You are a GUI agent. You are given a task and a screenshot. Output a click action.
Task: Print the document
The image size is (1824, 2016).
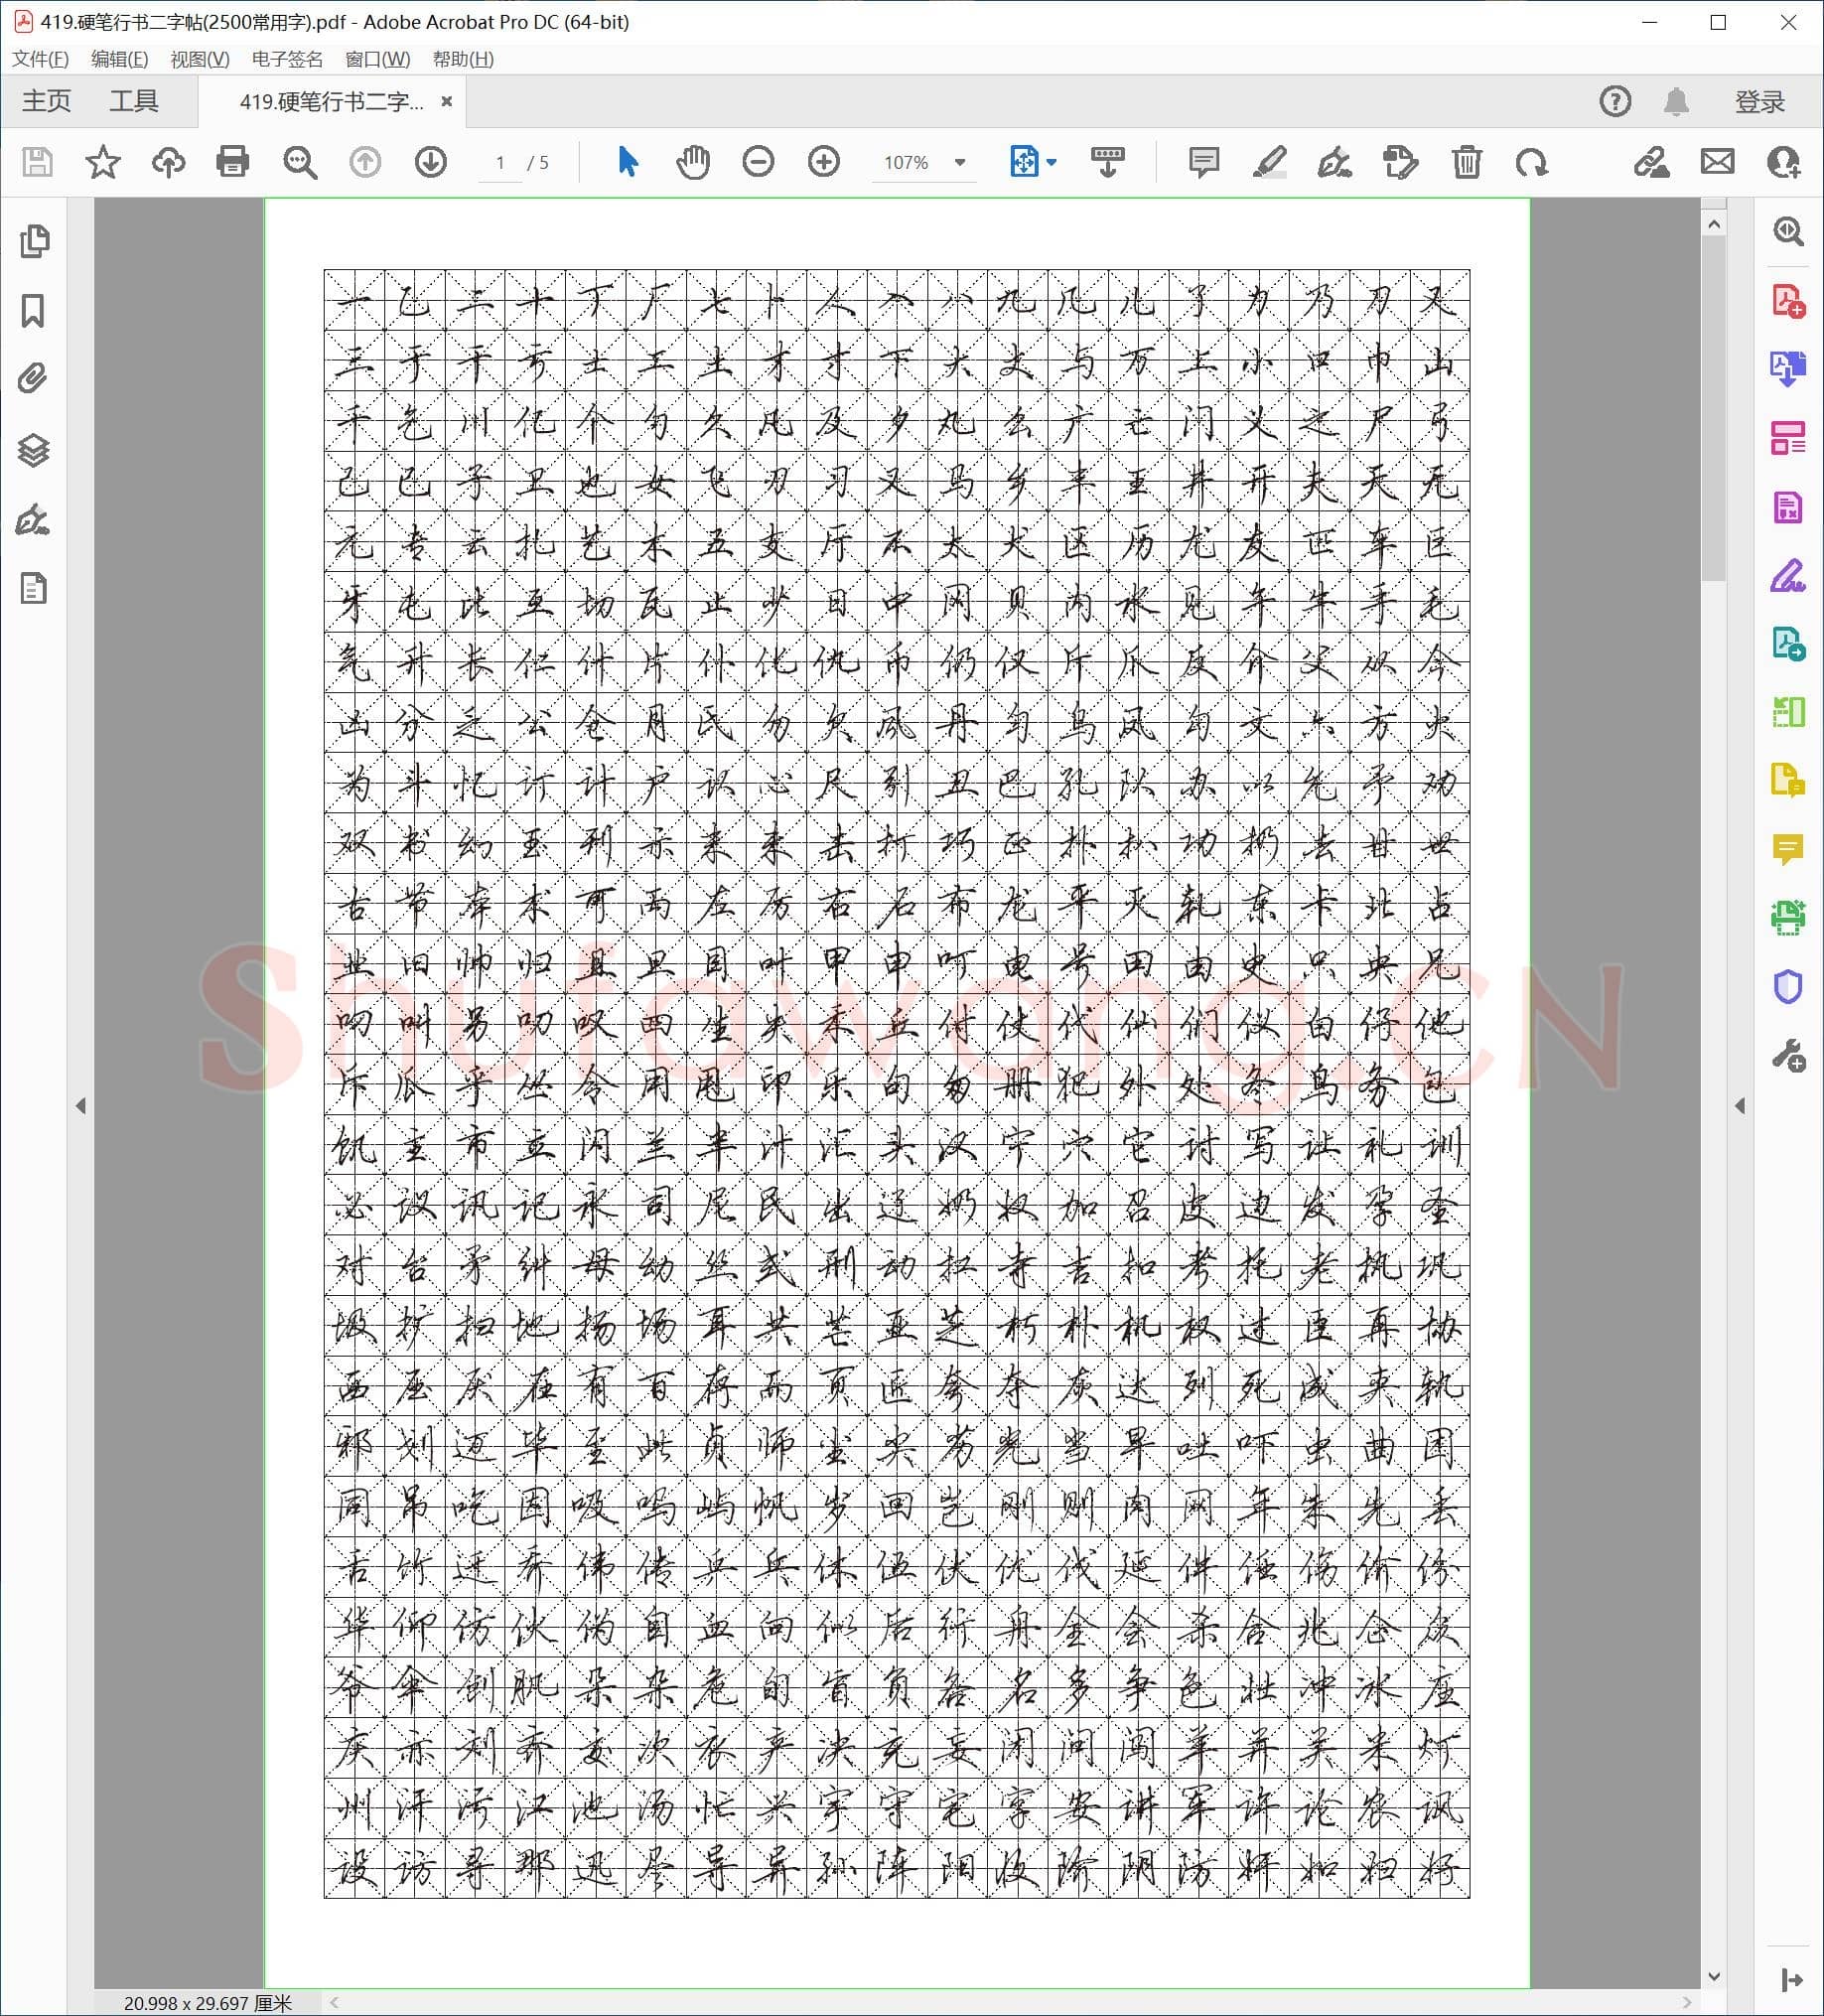[x=233, y=162]
